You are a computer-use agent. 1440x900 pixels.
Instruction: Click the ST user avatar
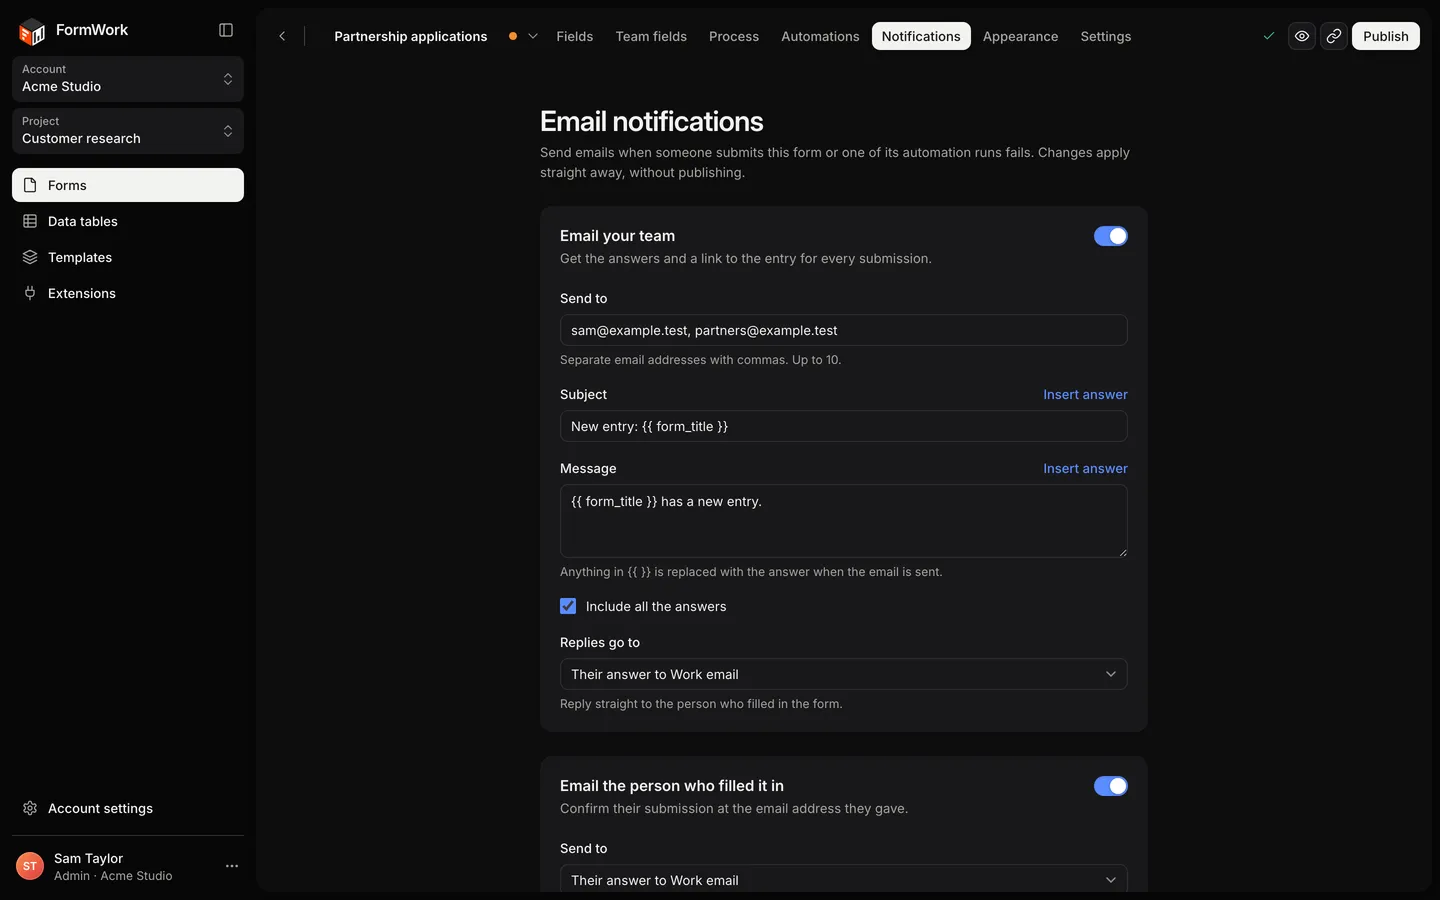click(30, 866)
